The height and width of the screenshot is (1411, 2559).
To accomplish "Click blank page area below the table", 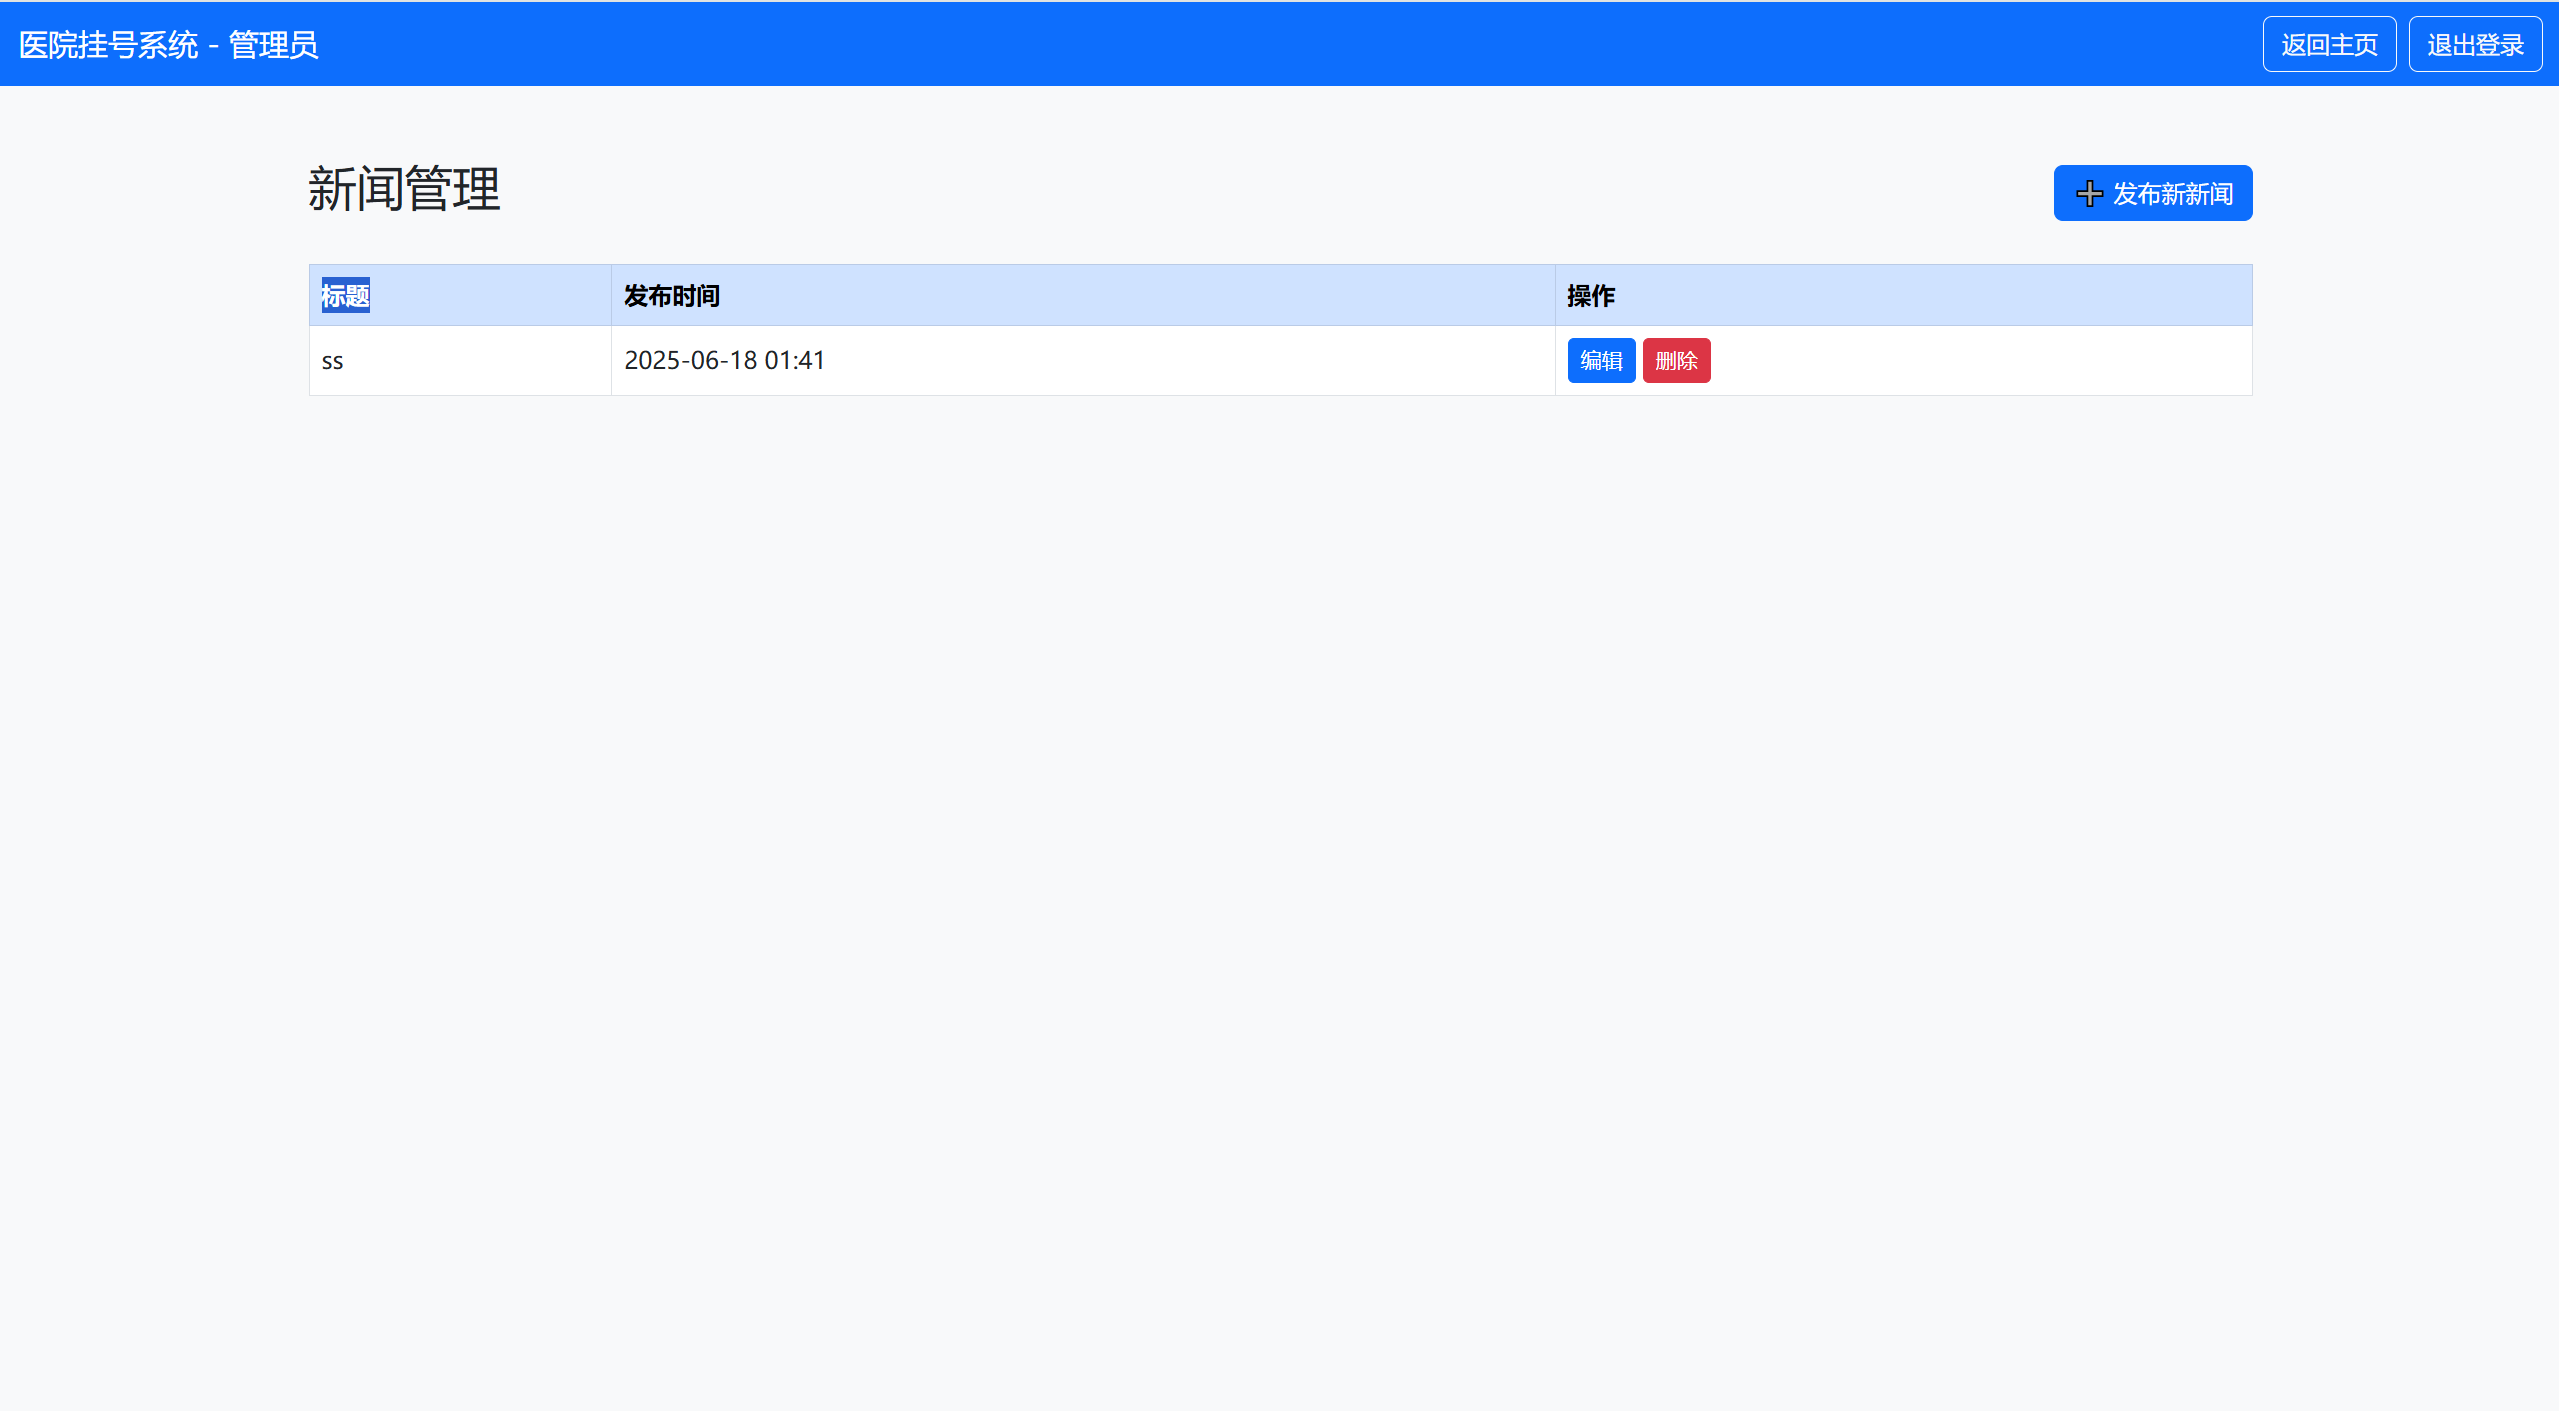I will click(x=1280, y=800).
